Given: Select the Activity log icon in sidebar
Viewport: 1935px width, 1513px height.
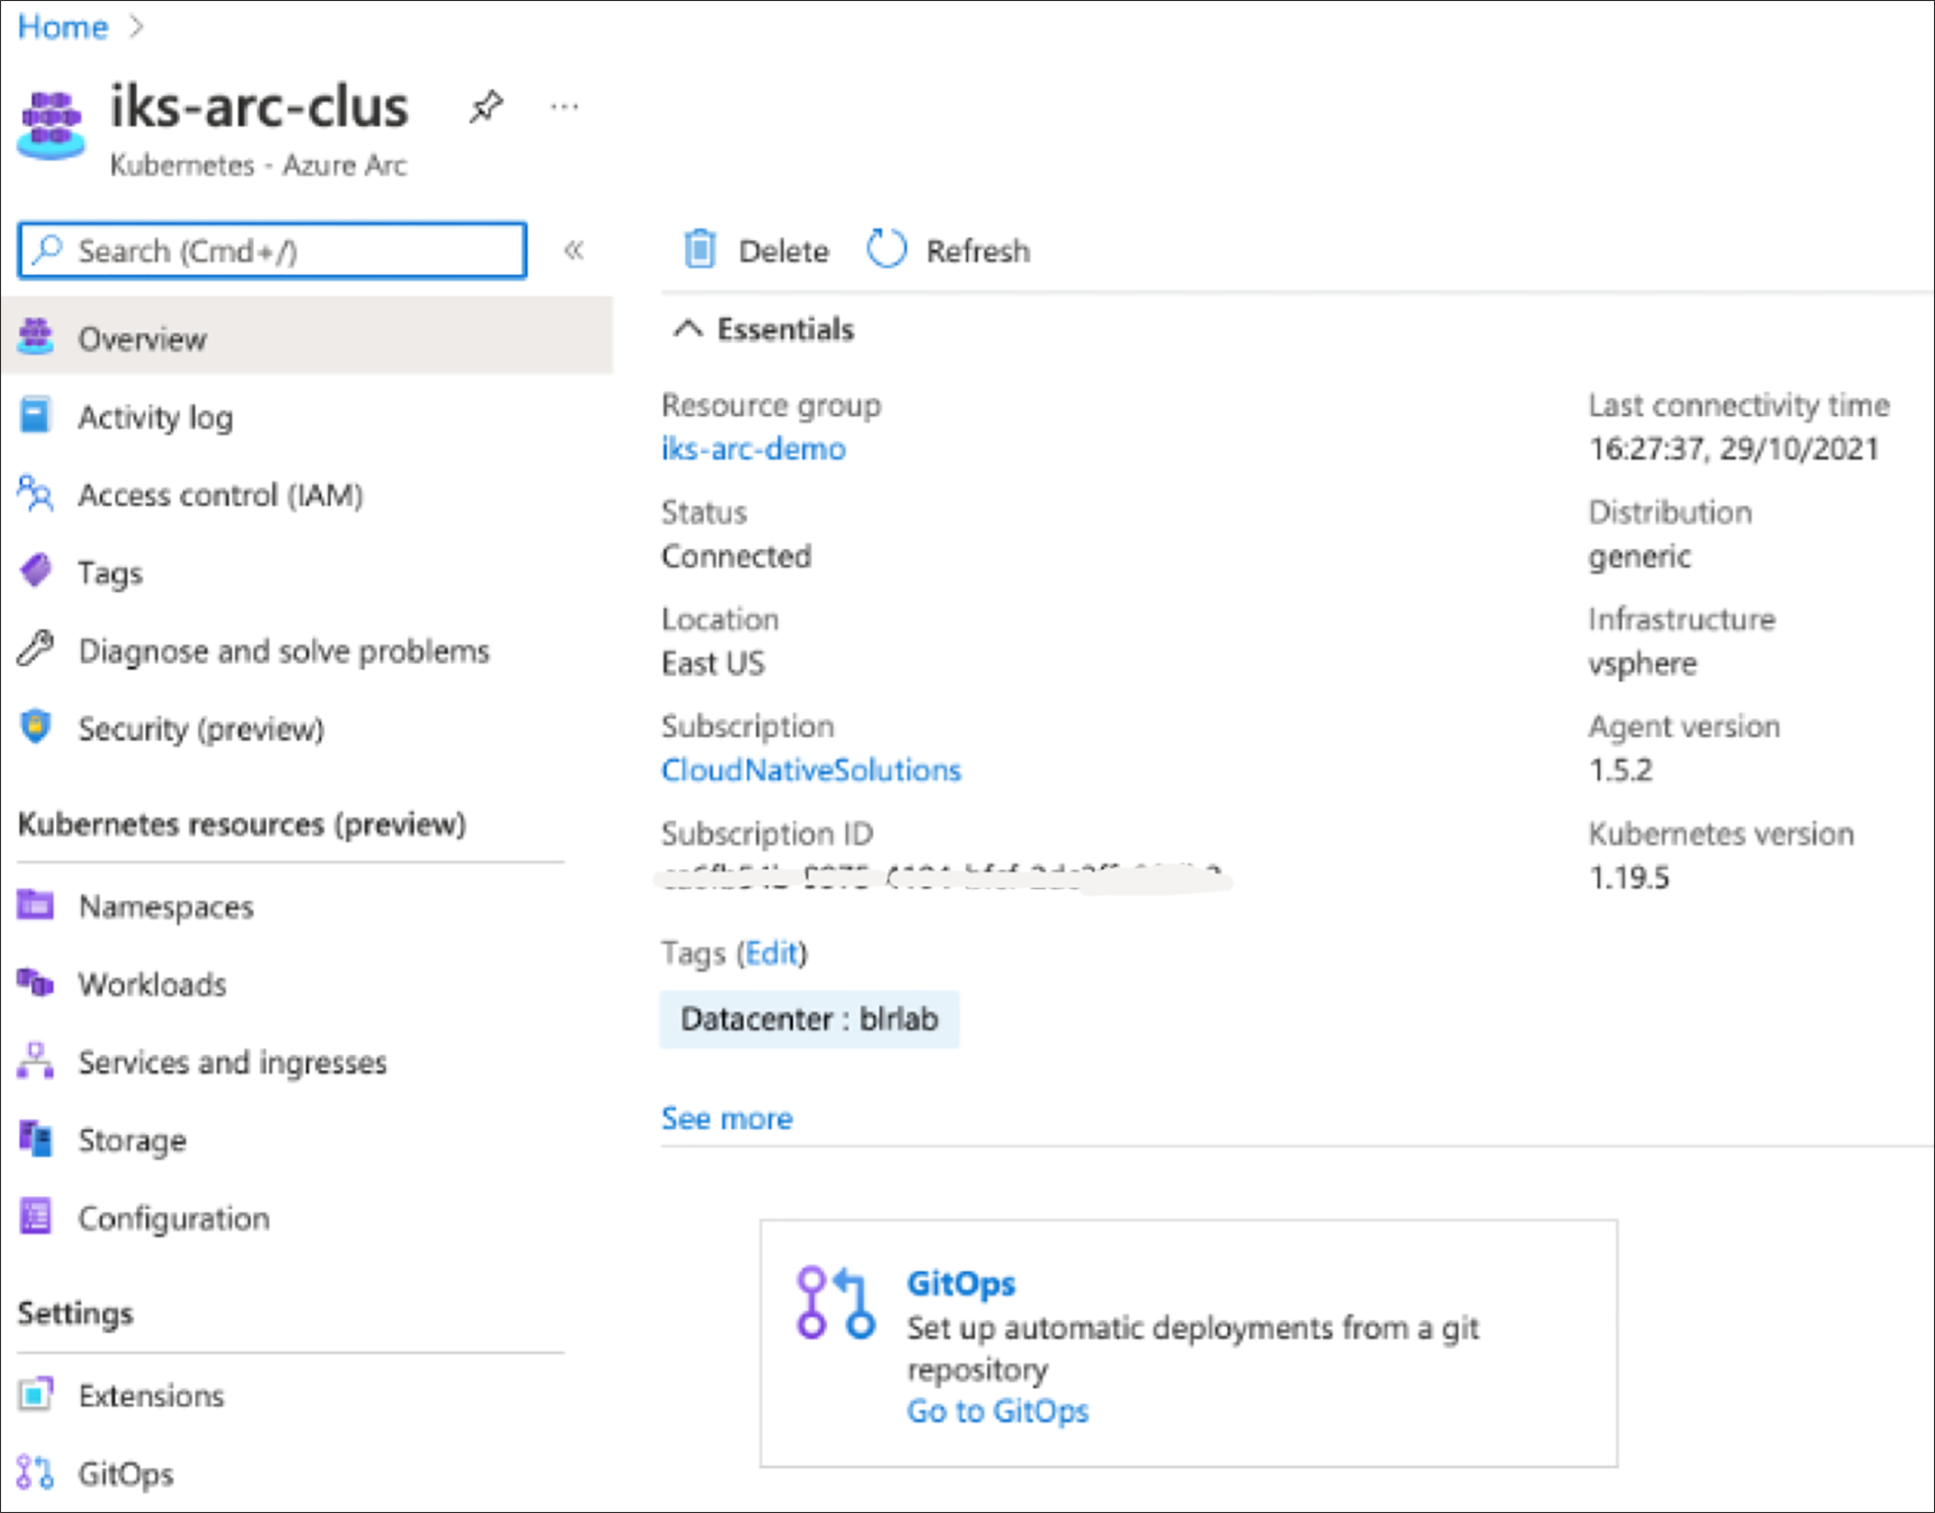Looking at the screenshot, I should [36, 416].
